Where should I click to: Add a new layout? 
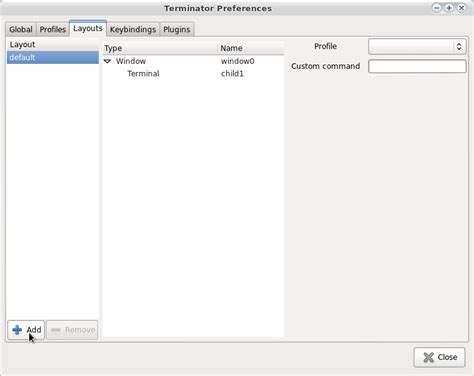point(26,330)
